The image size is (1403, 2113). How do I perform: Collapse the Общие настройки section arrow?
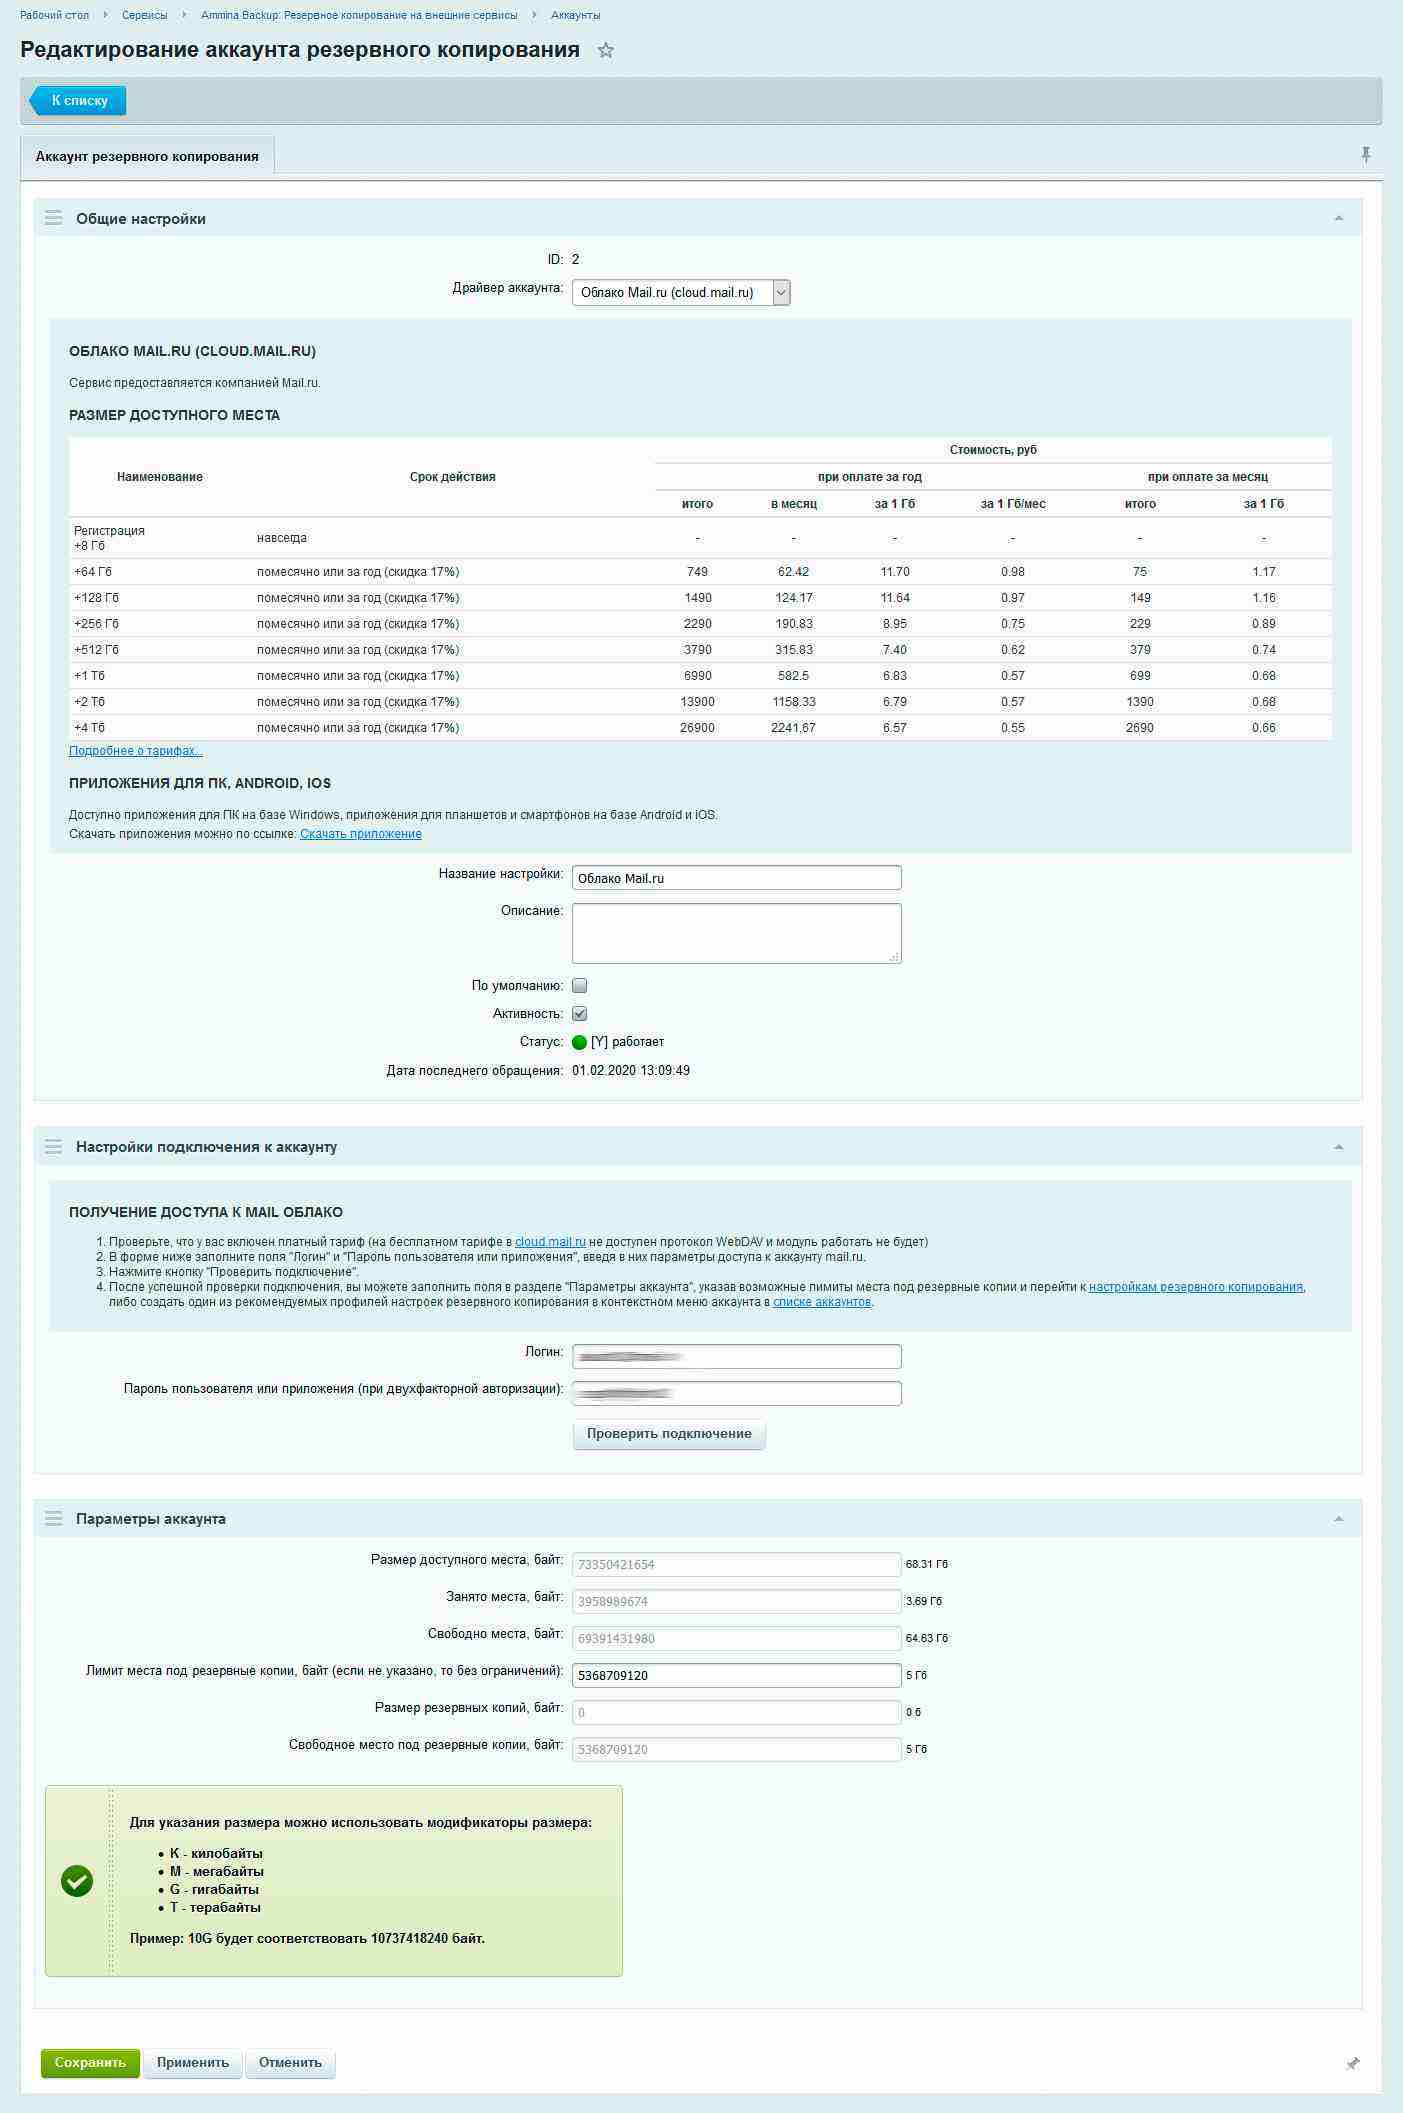pyautogui.click(x=1338, y=218)
